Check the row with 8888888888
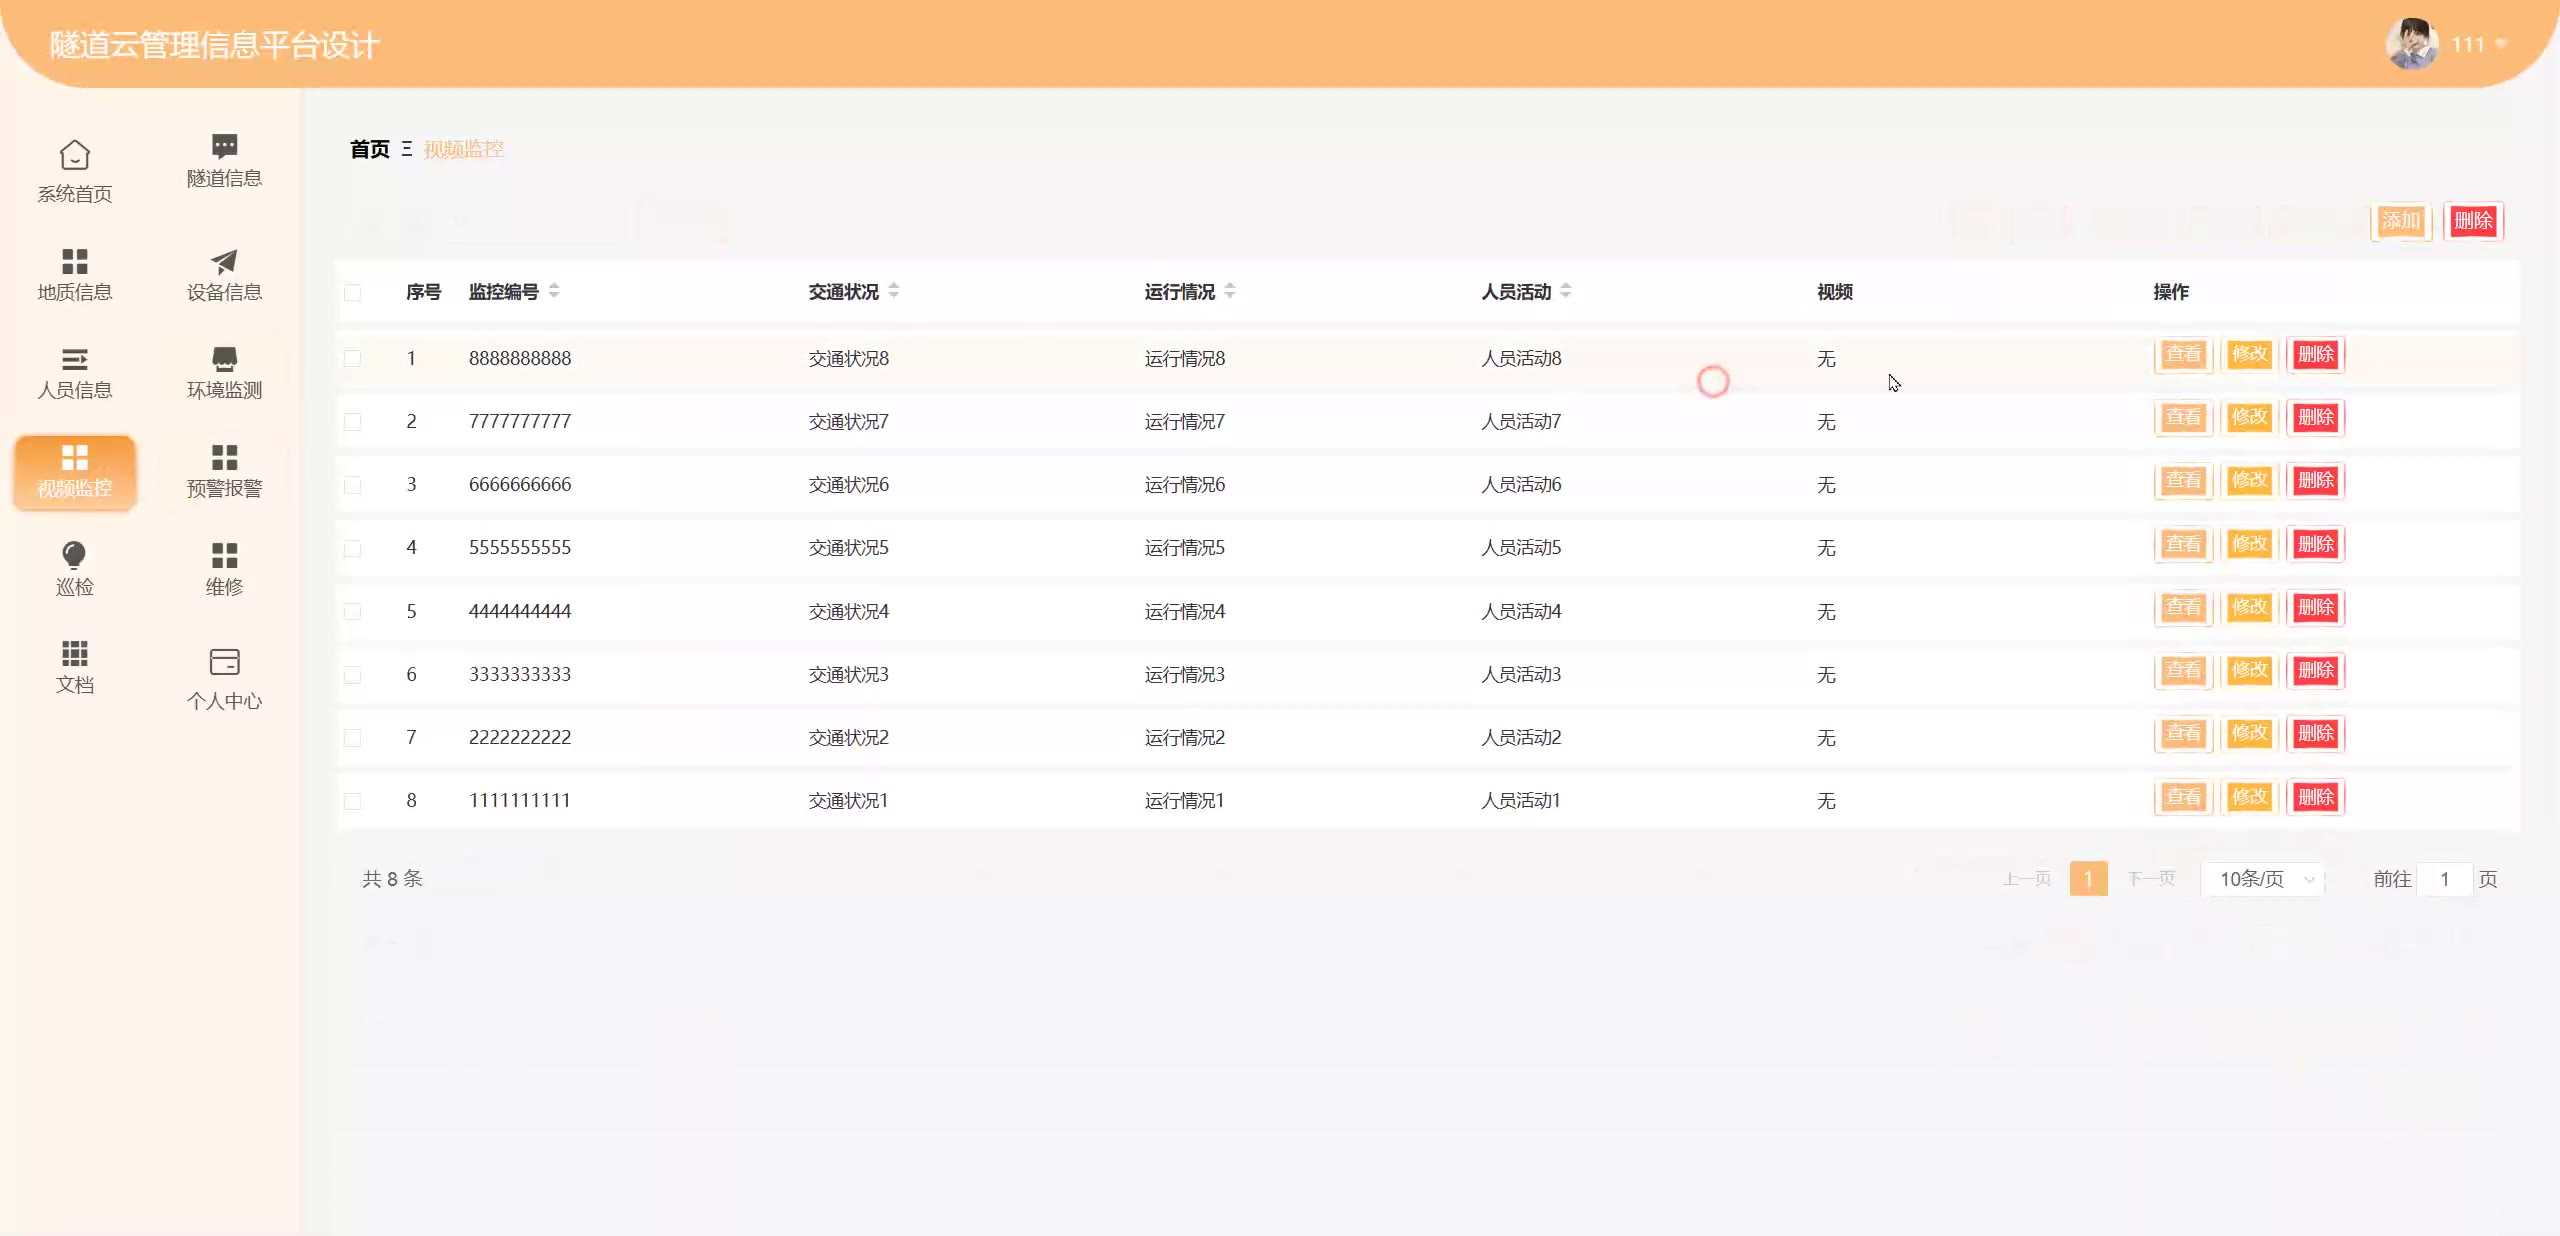 pyautogui.click(x=353, y=358)
